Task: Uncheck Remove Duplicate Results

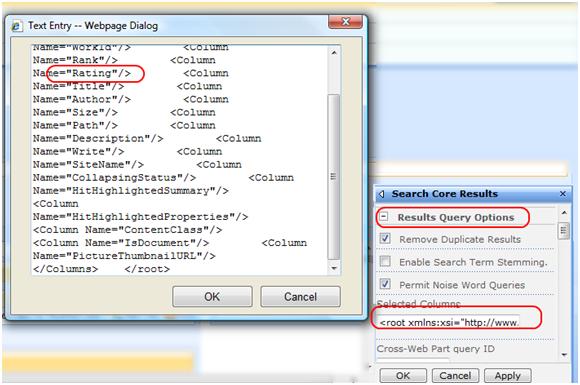Action: coord(385,239)
